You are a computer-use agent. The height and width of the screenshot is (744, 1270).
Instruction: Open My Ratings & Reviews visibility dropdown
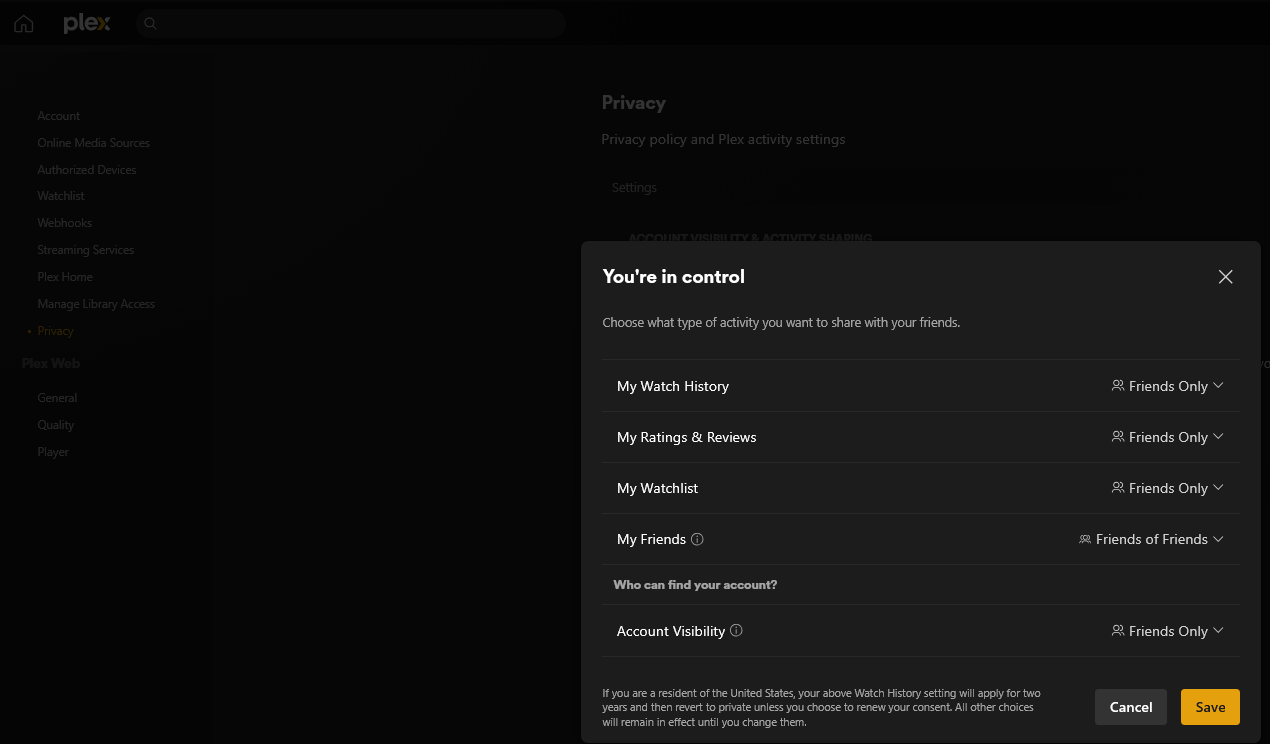click(x=1167, y=437)
